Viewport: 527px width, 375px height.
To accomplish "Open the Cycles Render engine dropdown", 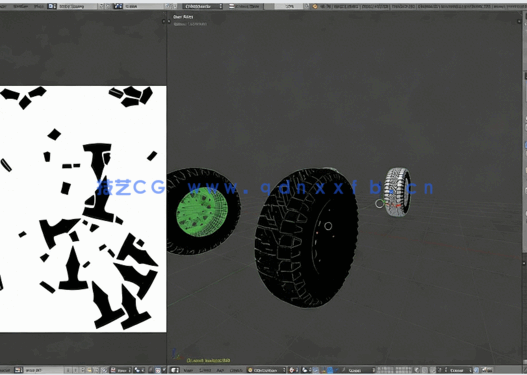I will (203, 6).
